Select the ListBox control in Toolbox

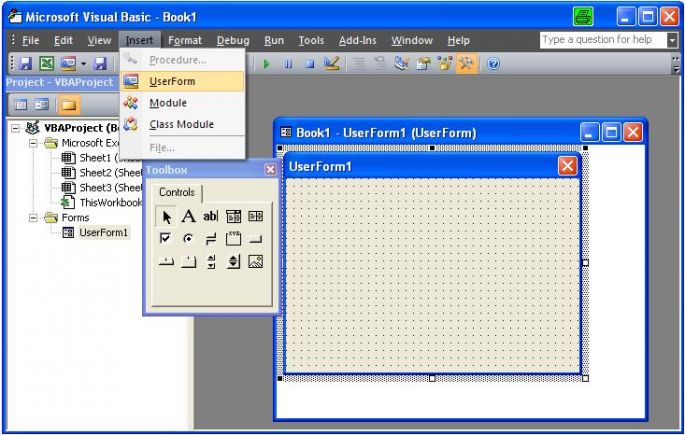[x=256, y=216]
